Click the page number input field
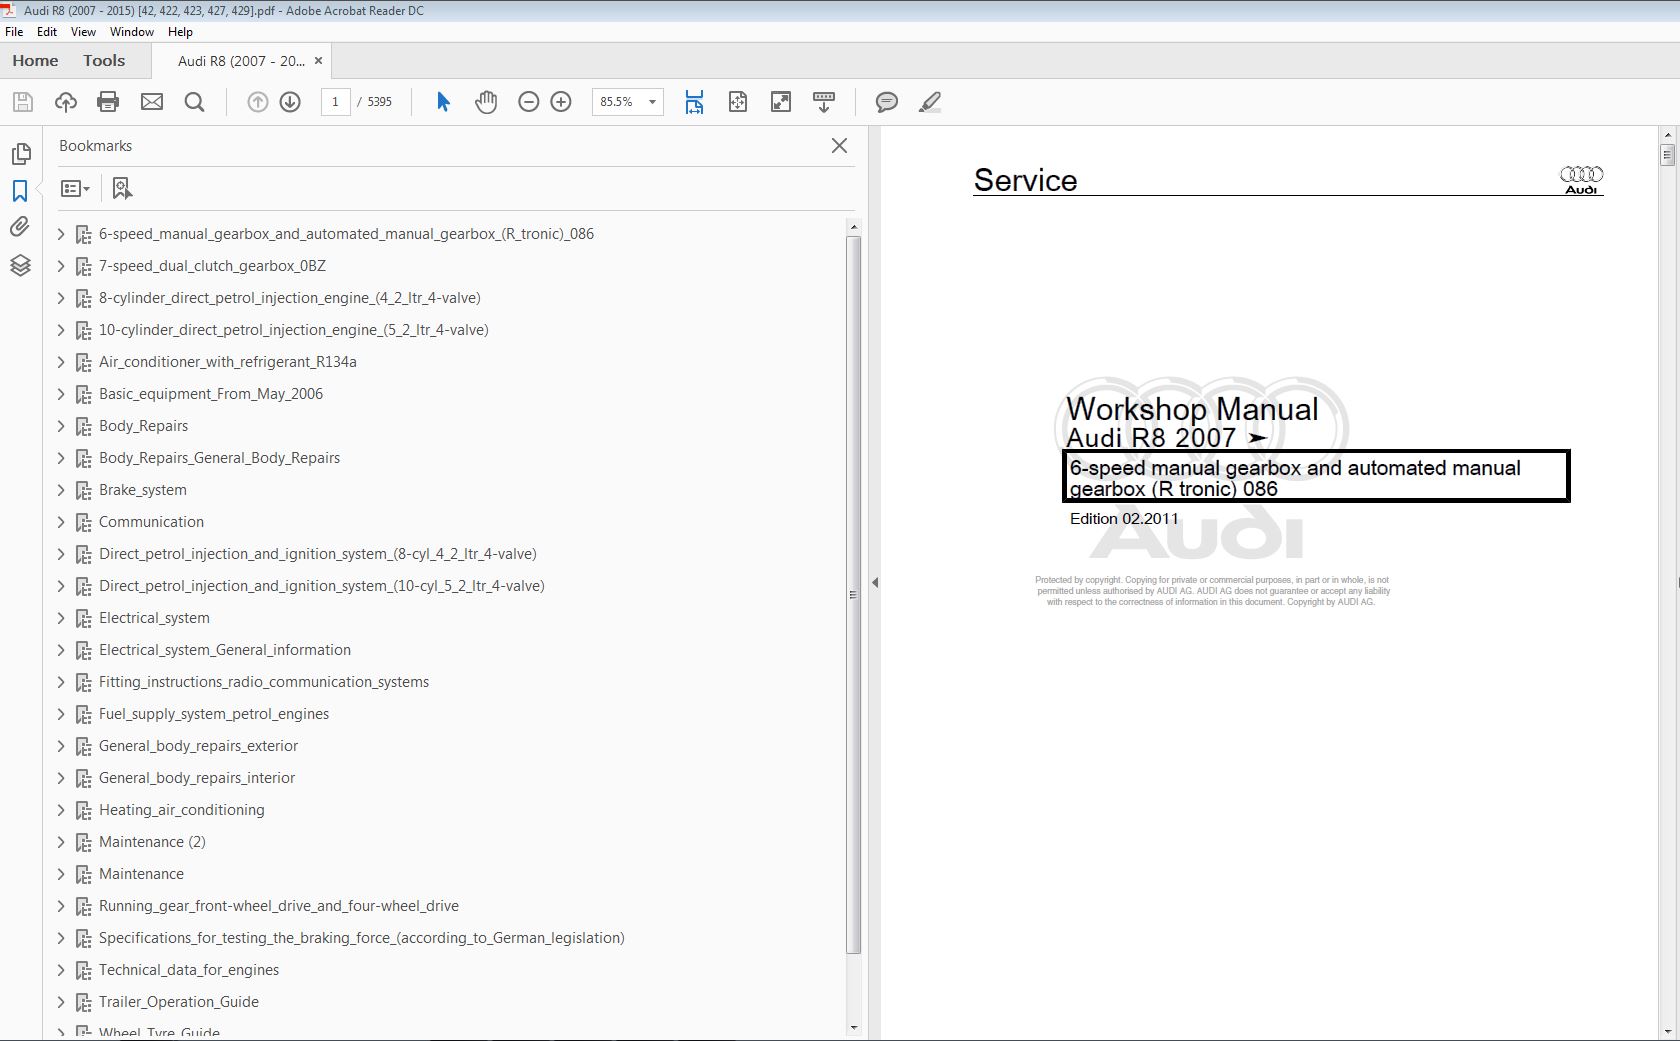Screen dimensions: 1680x1041 point(335,102)
